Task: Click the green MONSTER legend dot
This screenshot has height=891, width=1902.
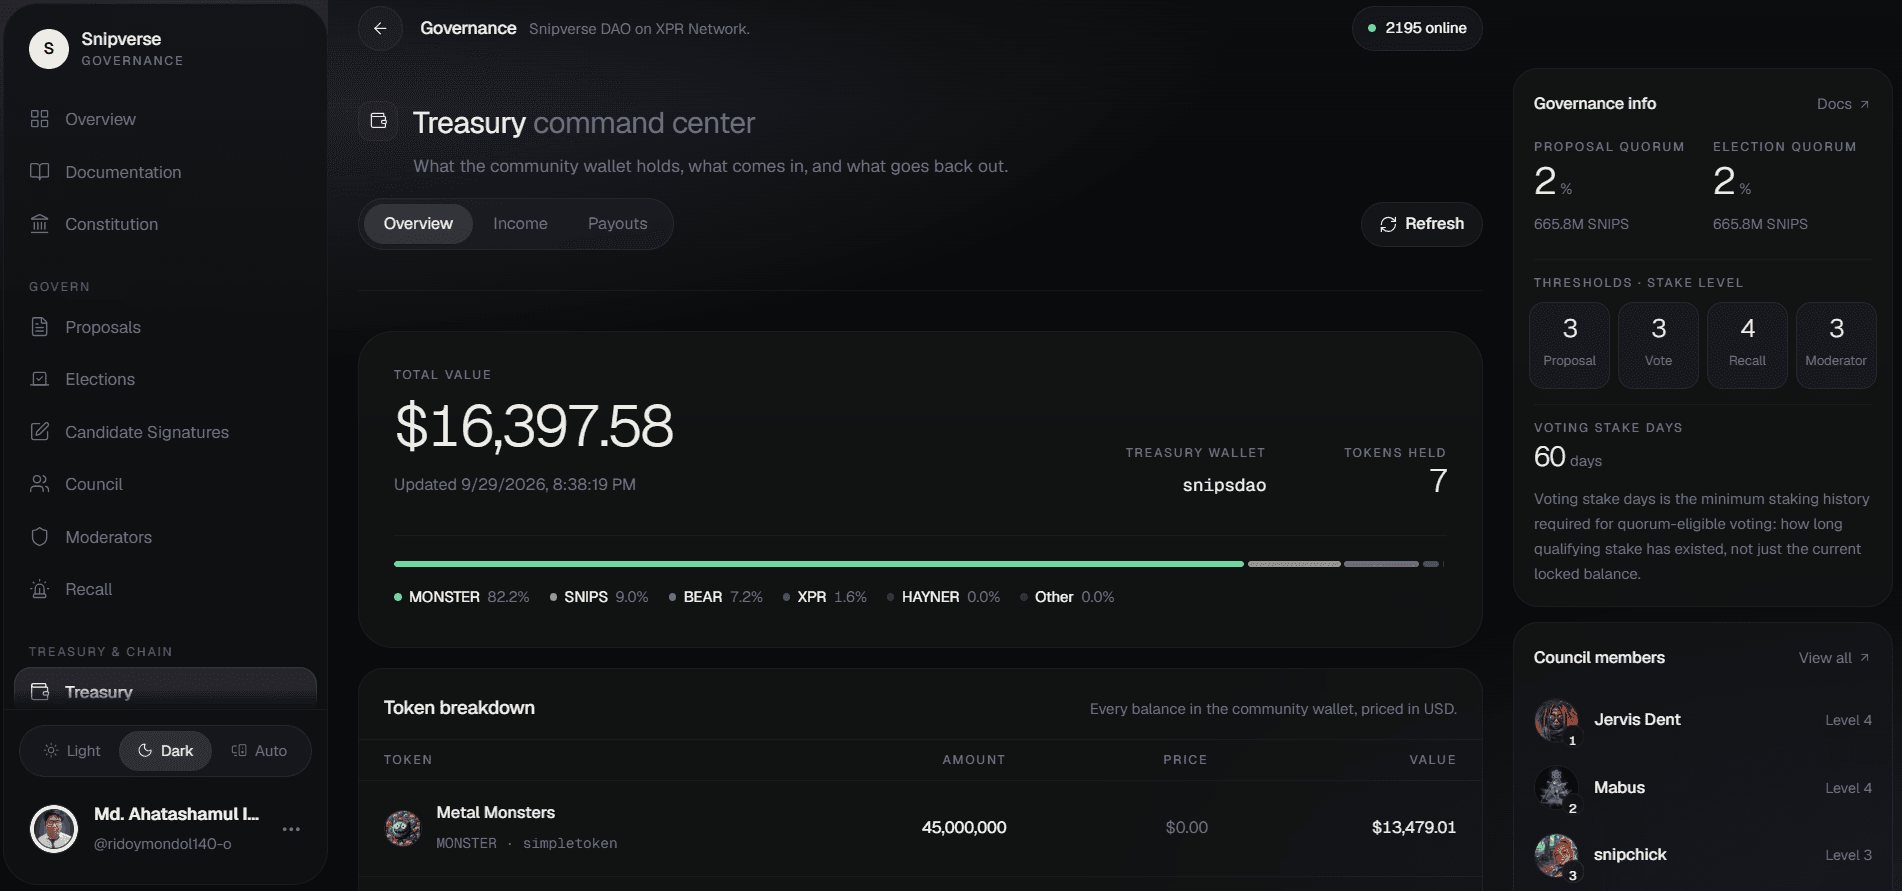Action: click(x=398, y=597)
